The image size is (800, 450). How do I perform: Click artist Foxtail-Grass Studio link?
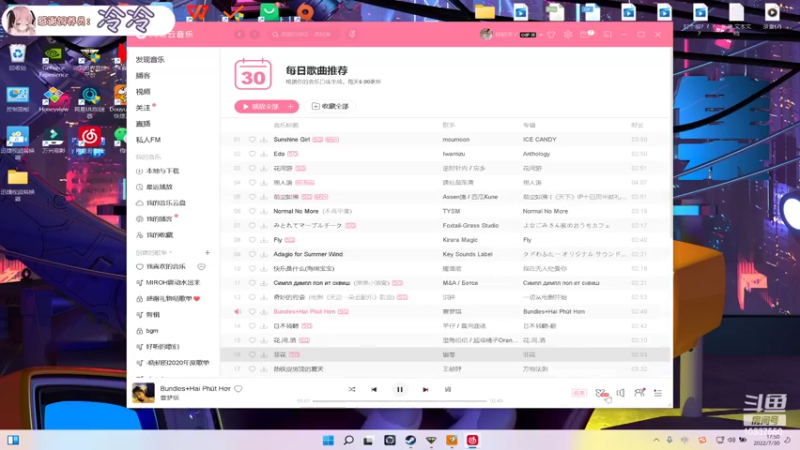tap(470, 226)
